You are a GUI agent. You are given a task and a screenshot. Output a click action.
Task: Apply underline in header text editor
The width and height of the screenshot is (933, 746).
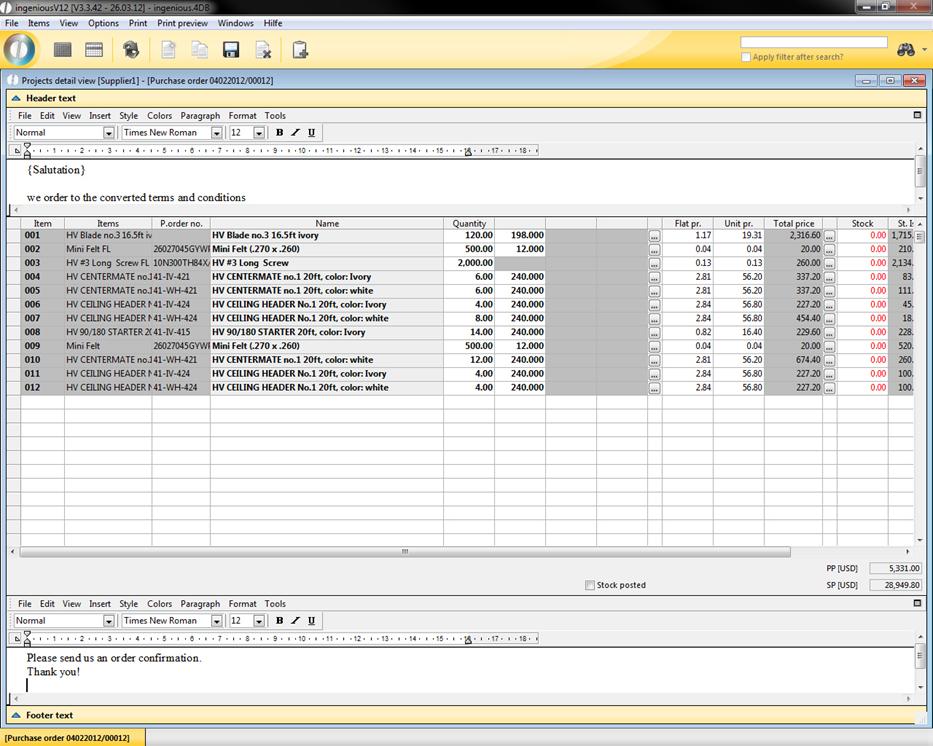pyautogui.click(x=311, y=133)
